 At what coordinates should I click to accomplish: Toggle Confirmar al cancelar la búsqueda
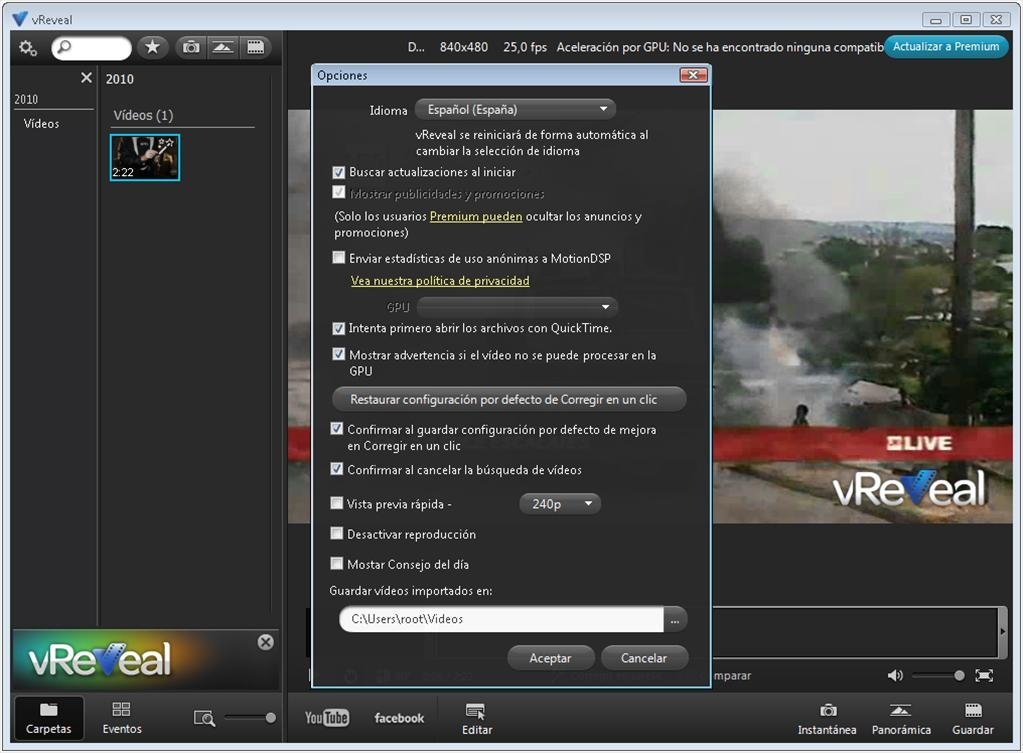pos(337,469)
